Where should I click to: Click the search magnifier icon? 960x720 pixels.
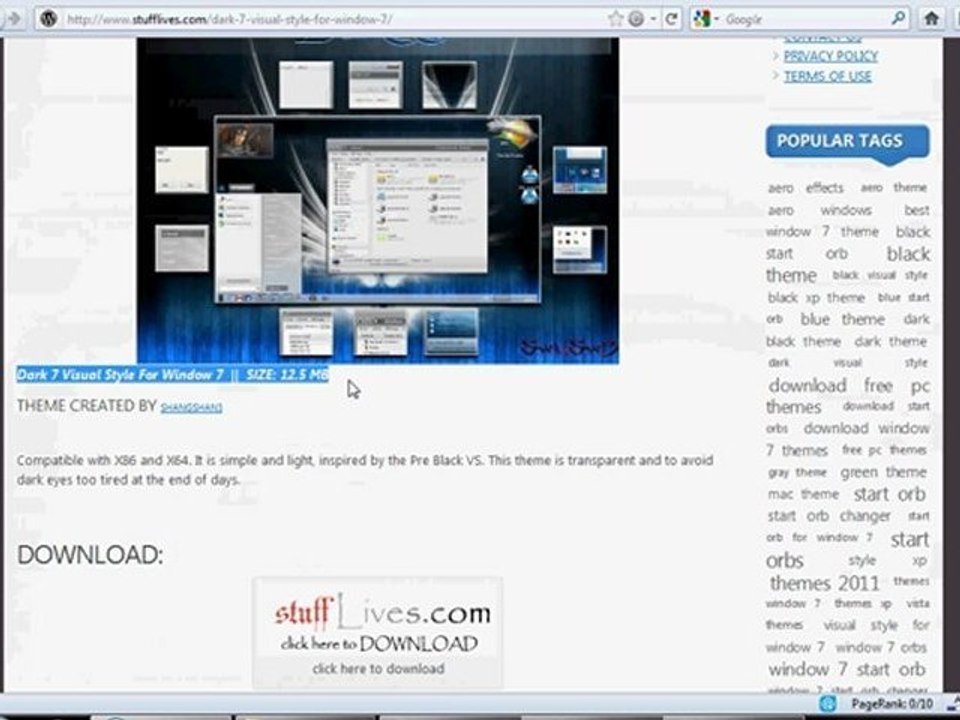click(898, 18)
